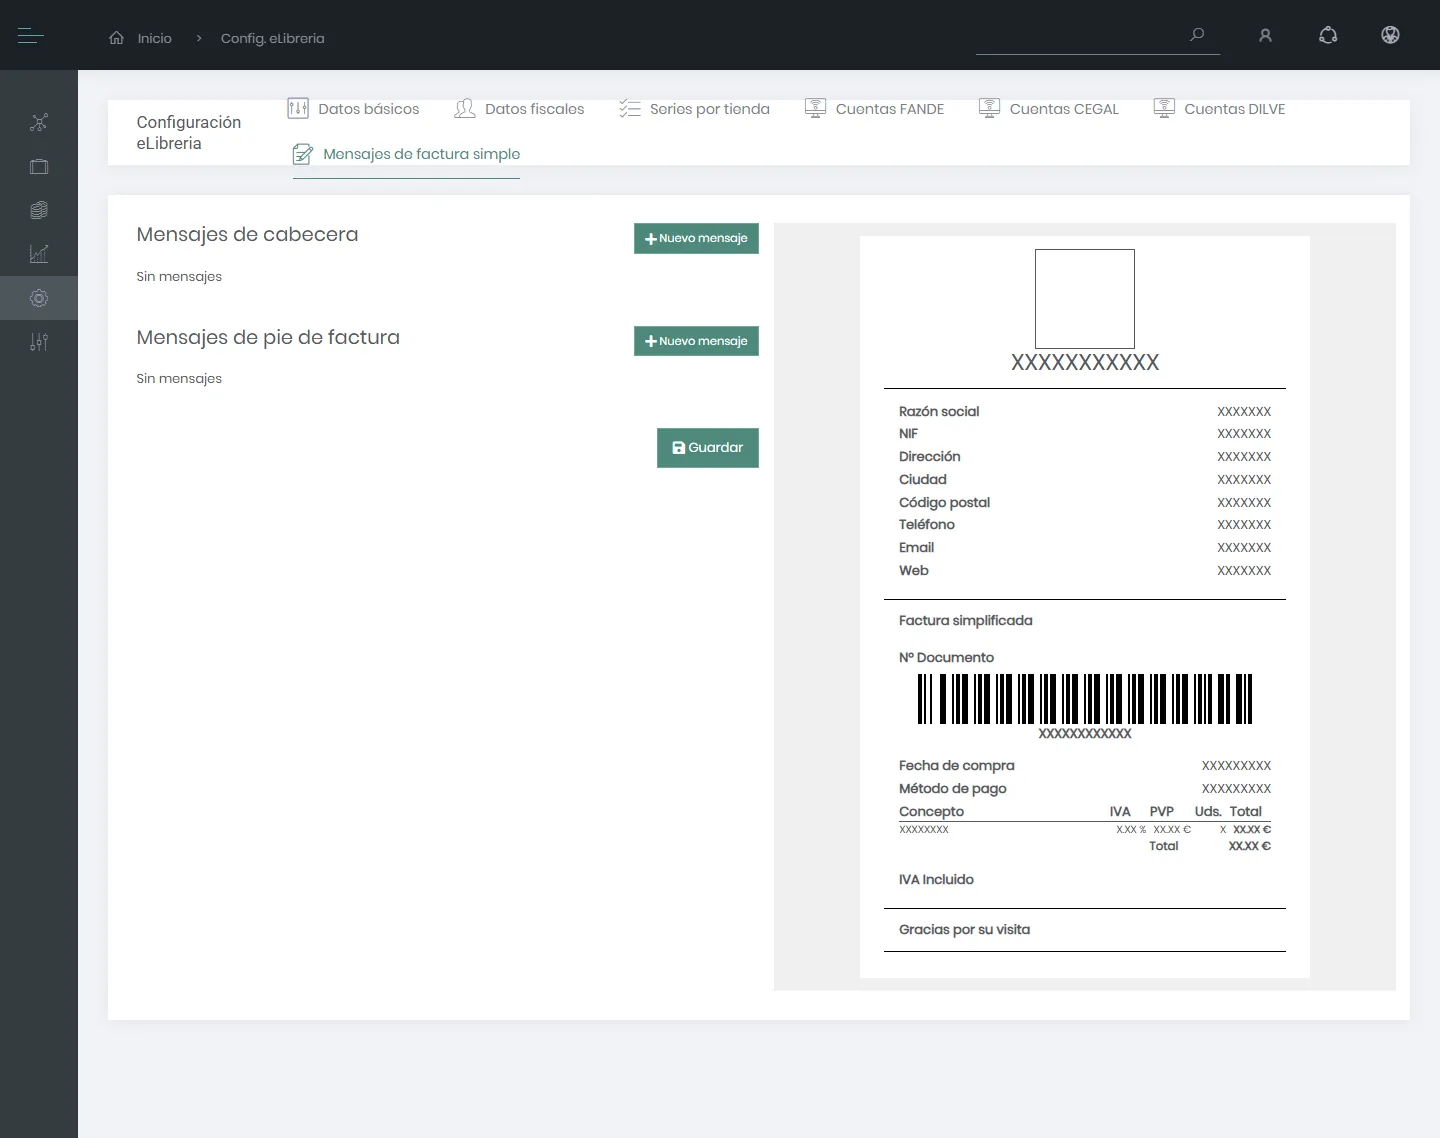Click the "Nº Documento" label in the preview

(x=946, y=658)
